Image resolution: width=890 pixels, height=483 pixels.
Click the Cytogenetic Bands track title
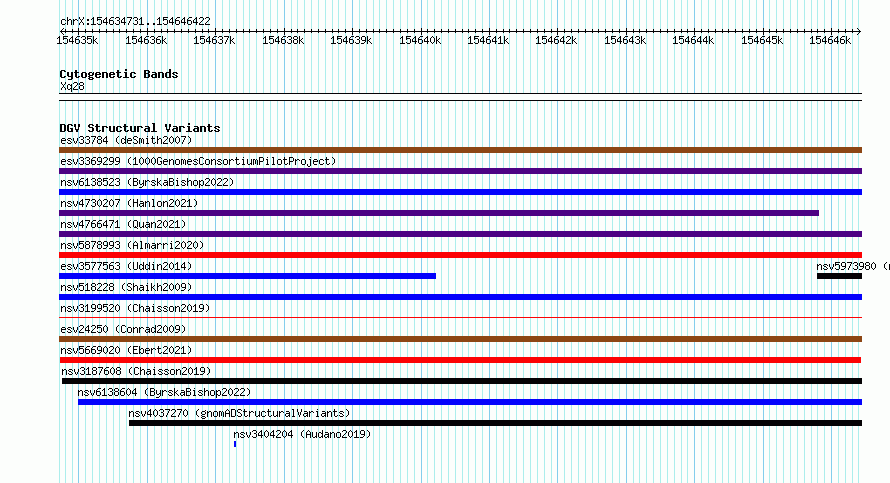pos(119,74)
